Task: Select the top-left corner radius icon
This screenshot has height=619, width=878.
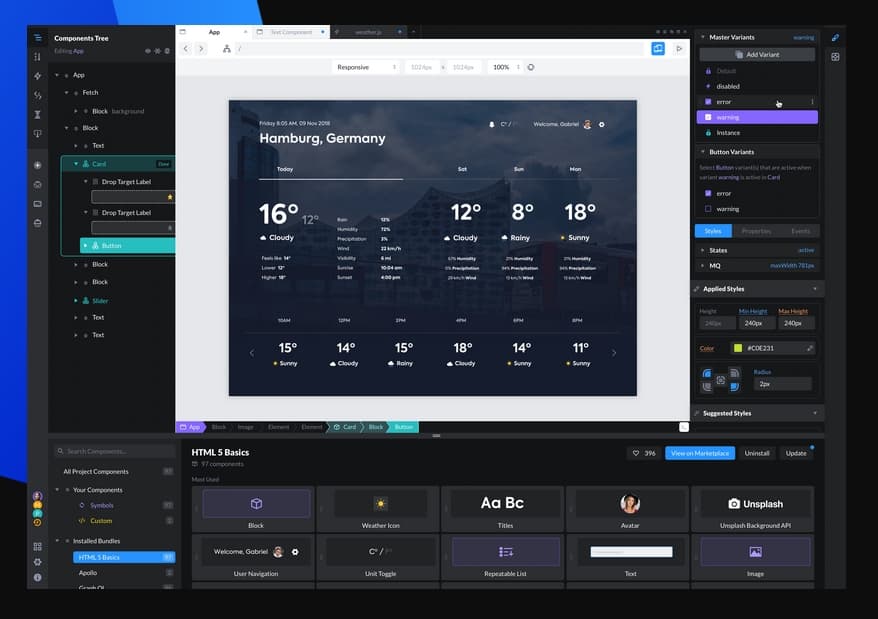Action: pos(707,374)
